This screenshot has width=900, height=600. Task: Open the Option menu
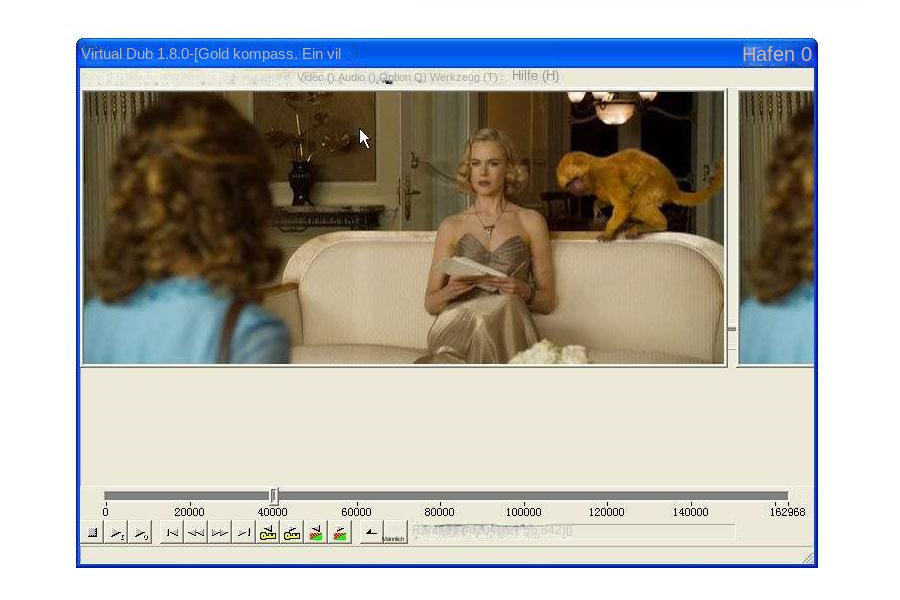coord(402,77)
